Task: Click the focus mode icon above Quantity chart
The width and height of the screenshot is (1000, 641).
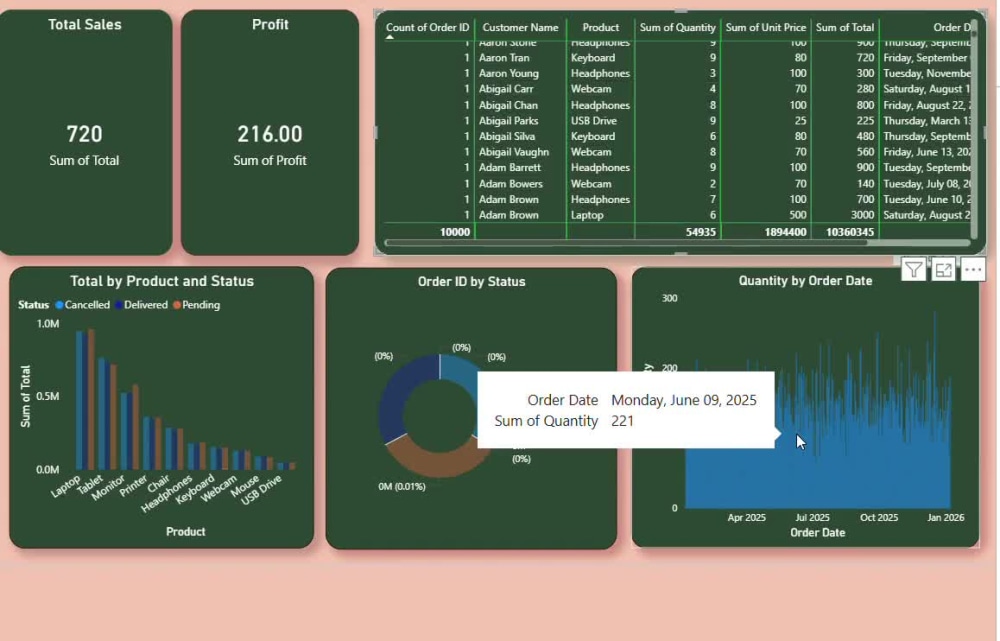Action: (943, 270)
